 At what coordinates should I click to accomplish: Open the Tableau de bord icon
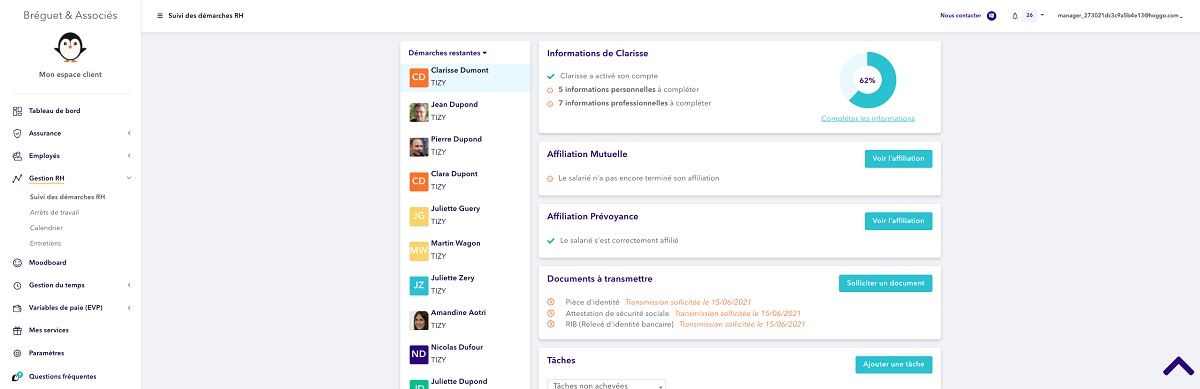pos(18,111)
